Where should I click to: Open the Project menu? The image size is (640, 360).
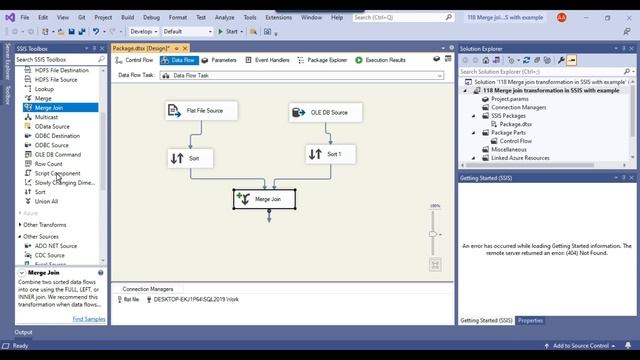pyautogui.click(x=103, y=18)
